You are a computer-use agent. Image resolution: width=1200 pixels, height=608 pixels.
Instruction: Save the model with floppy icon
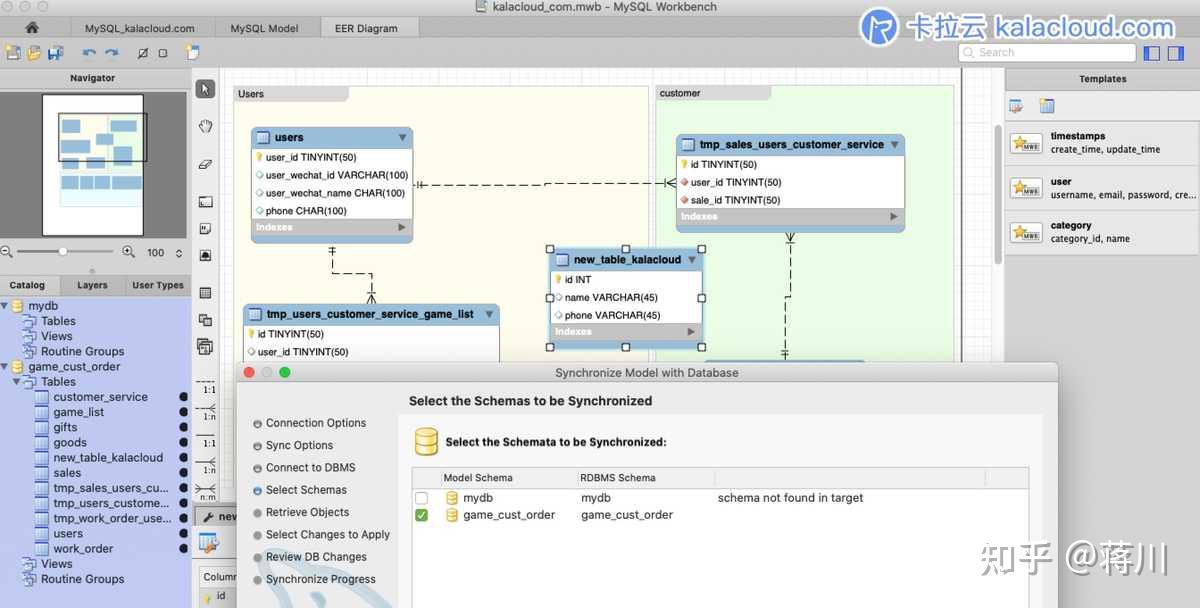(55, 52)
